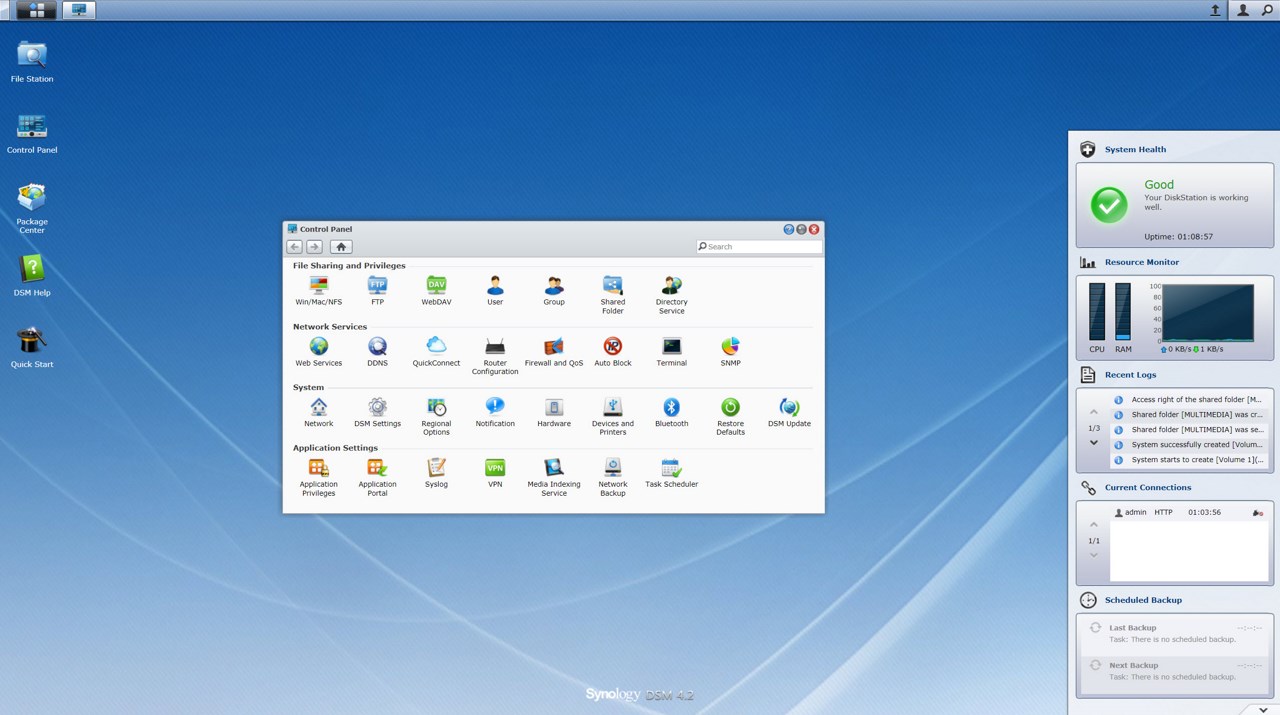Open the Resource Monitor widget title
The height and width of the screenshot is (715, 1280).
coord(1142,262)
